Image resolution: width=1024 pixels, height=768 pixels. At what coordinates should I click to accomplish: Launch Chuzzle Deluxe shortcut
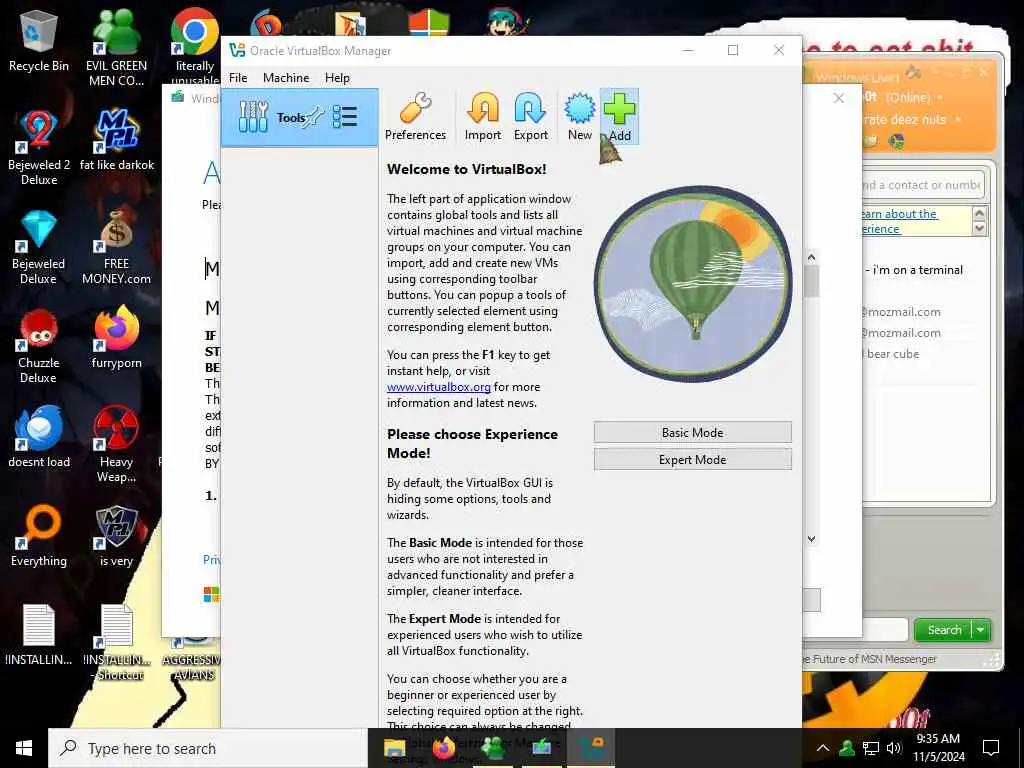(x=39, y=345)
